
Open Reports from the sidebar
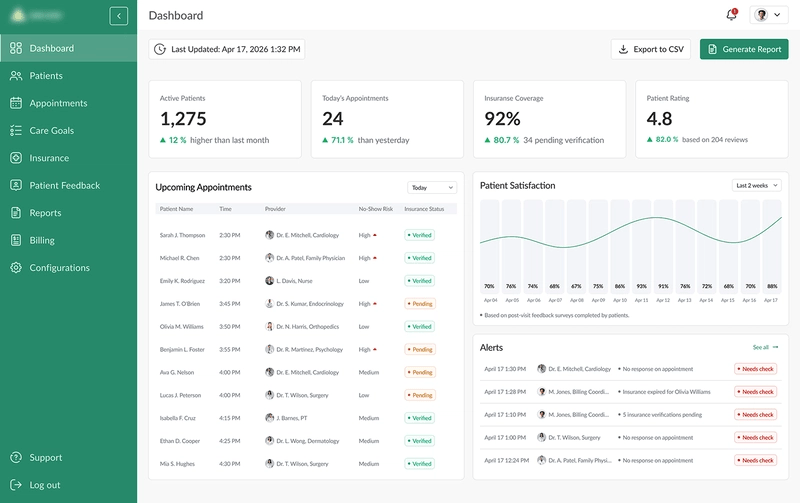point(68,213)
